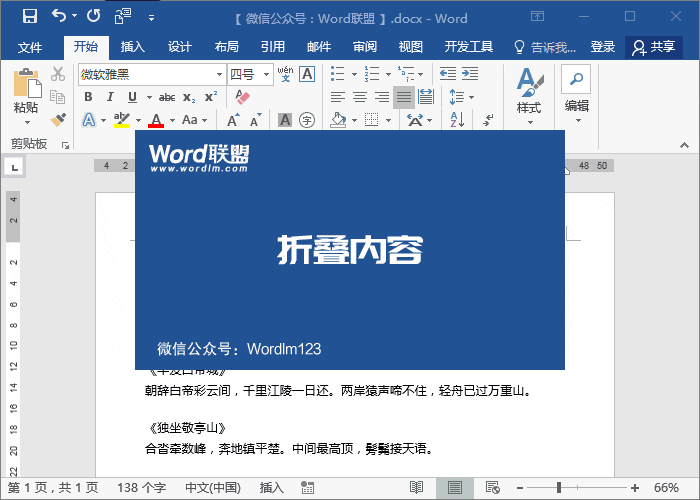This screenshot has width=700, height=500.
Task: Sort text with the A-Z icon
Action: (x=457, y=120)
